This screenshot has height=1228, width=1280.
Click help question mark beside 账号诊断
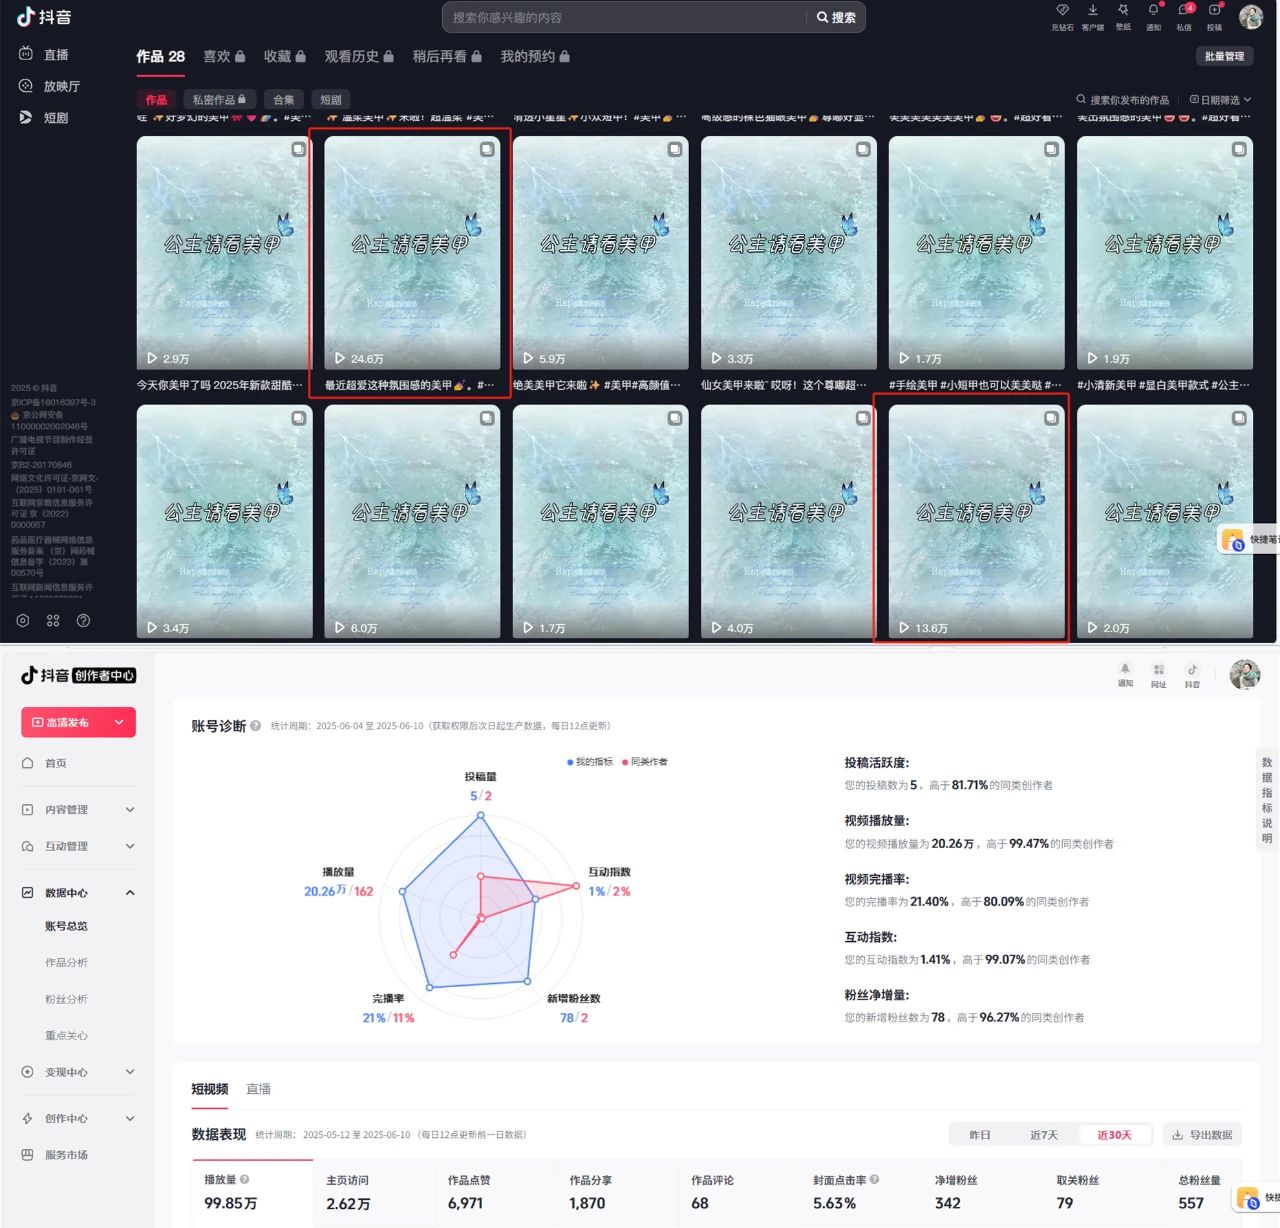[x=256, y=726]
